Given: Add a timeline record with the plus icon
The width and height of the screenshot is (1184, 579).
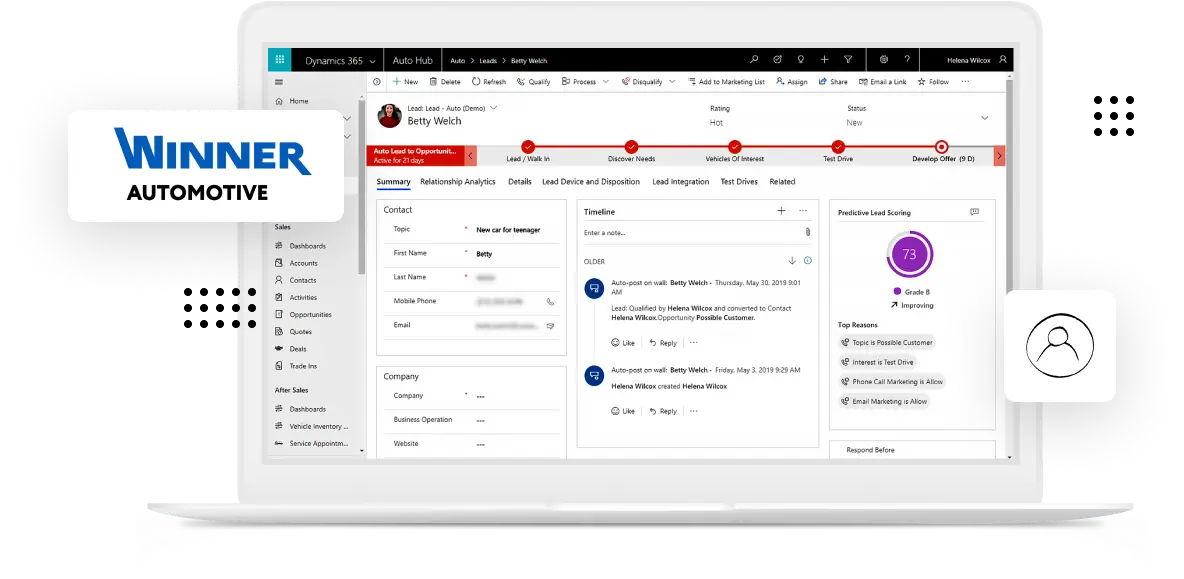Looking at the screenshot, I should 782,211.
